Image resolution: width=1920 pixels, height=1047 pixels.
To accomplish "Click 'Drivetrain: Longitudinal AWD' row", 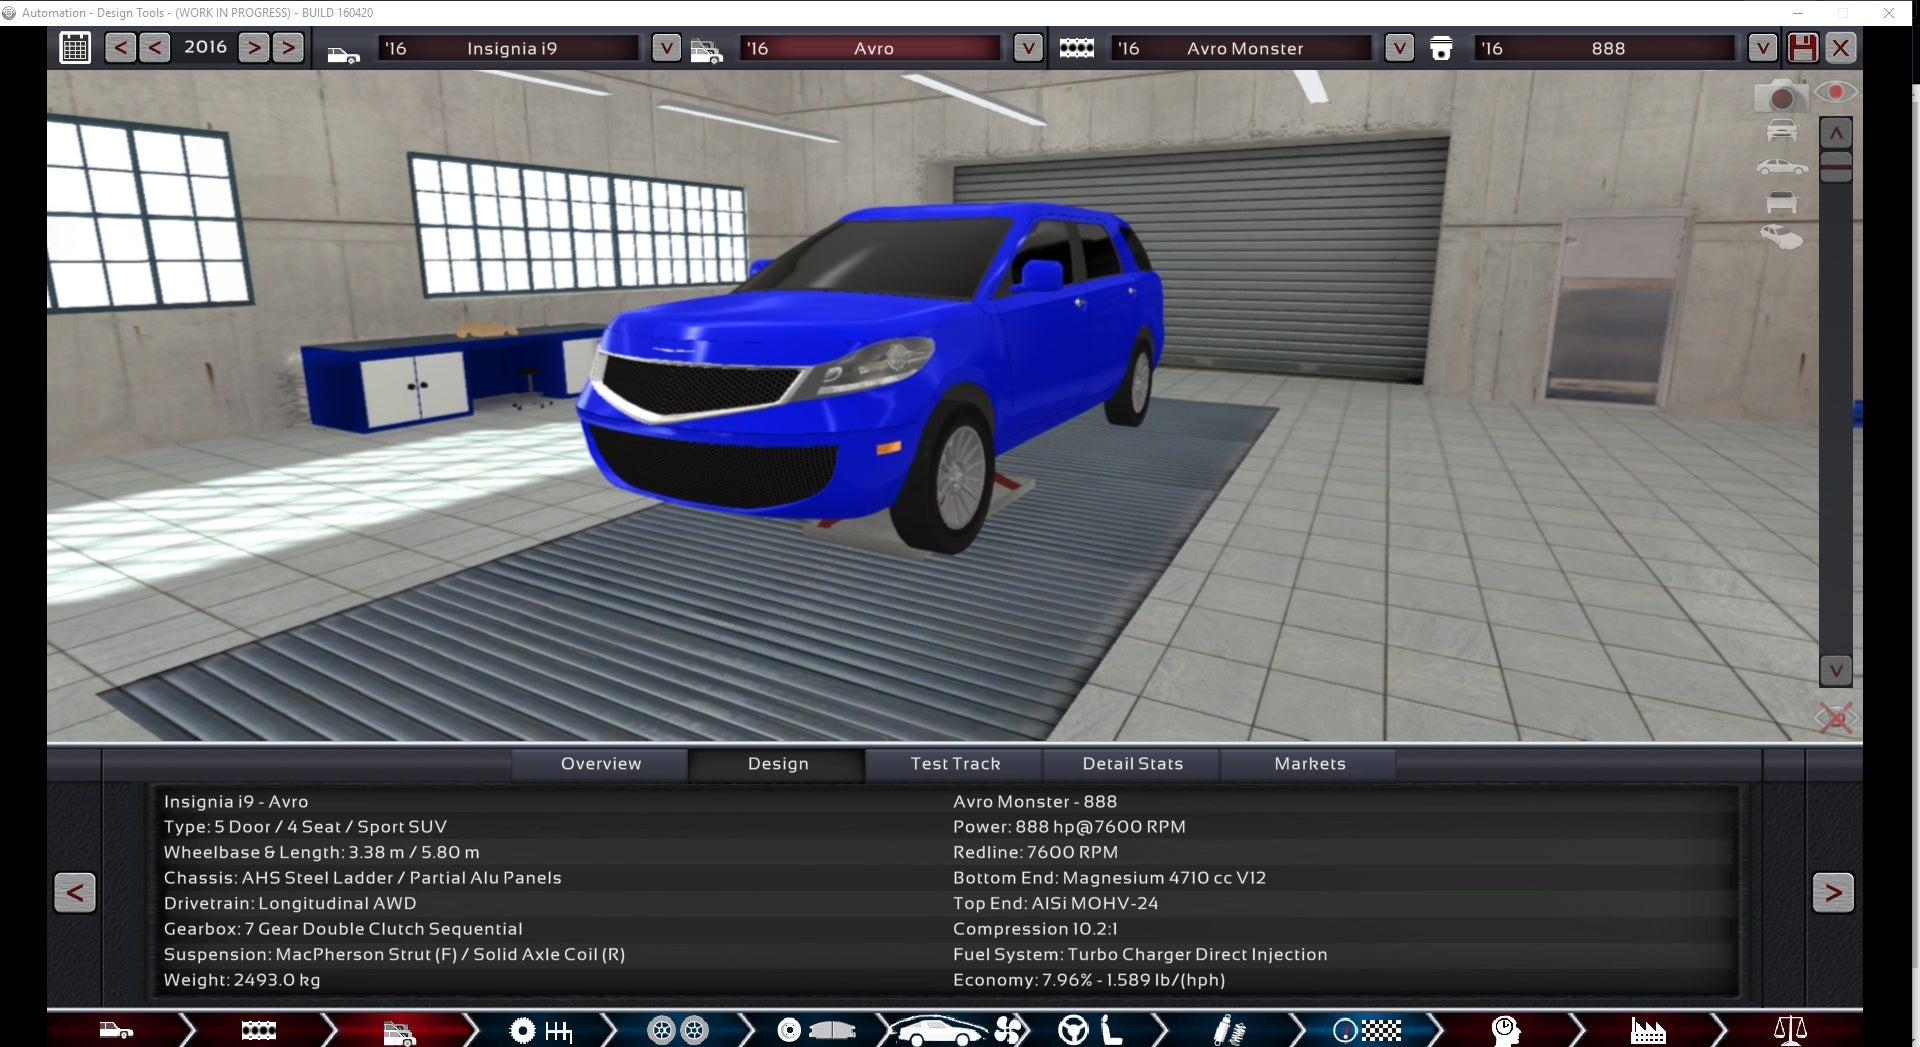I will (290, 904).
